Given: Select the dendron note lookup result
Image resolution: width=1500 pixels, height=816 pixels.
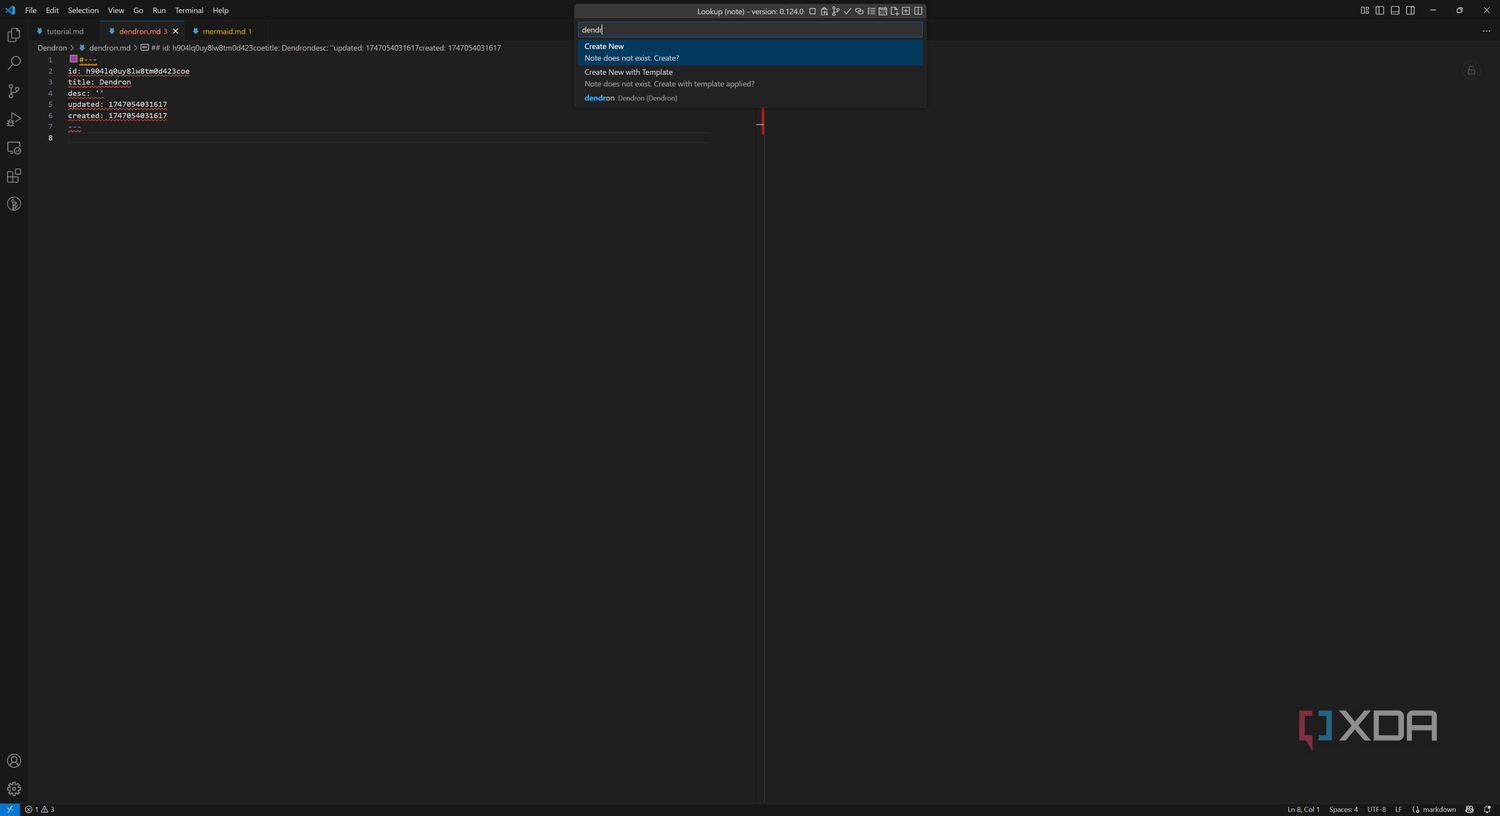Looking at the screenshot, I should point(750,98).
